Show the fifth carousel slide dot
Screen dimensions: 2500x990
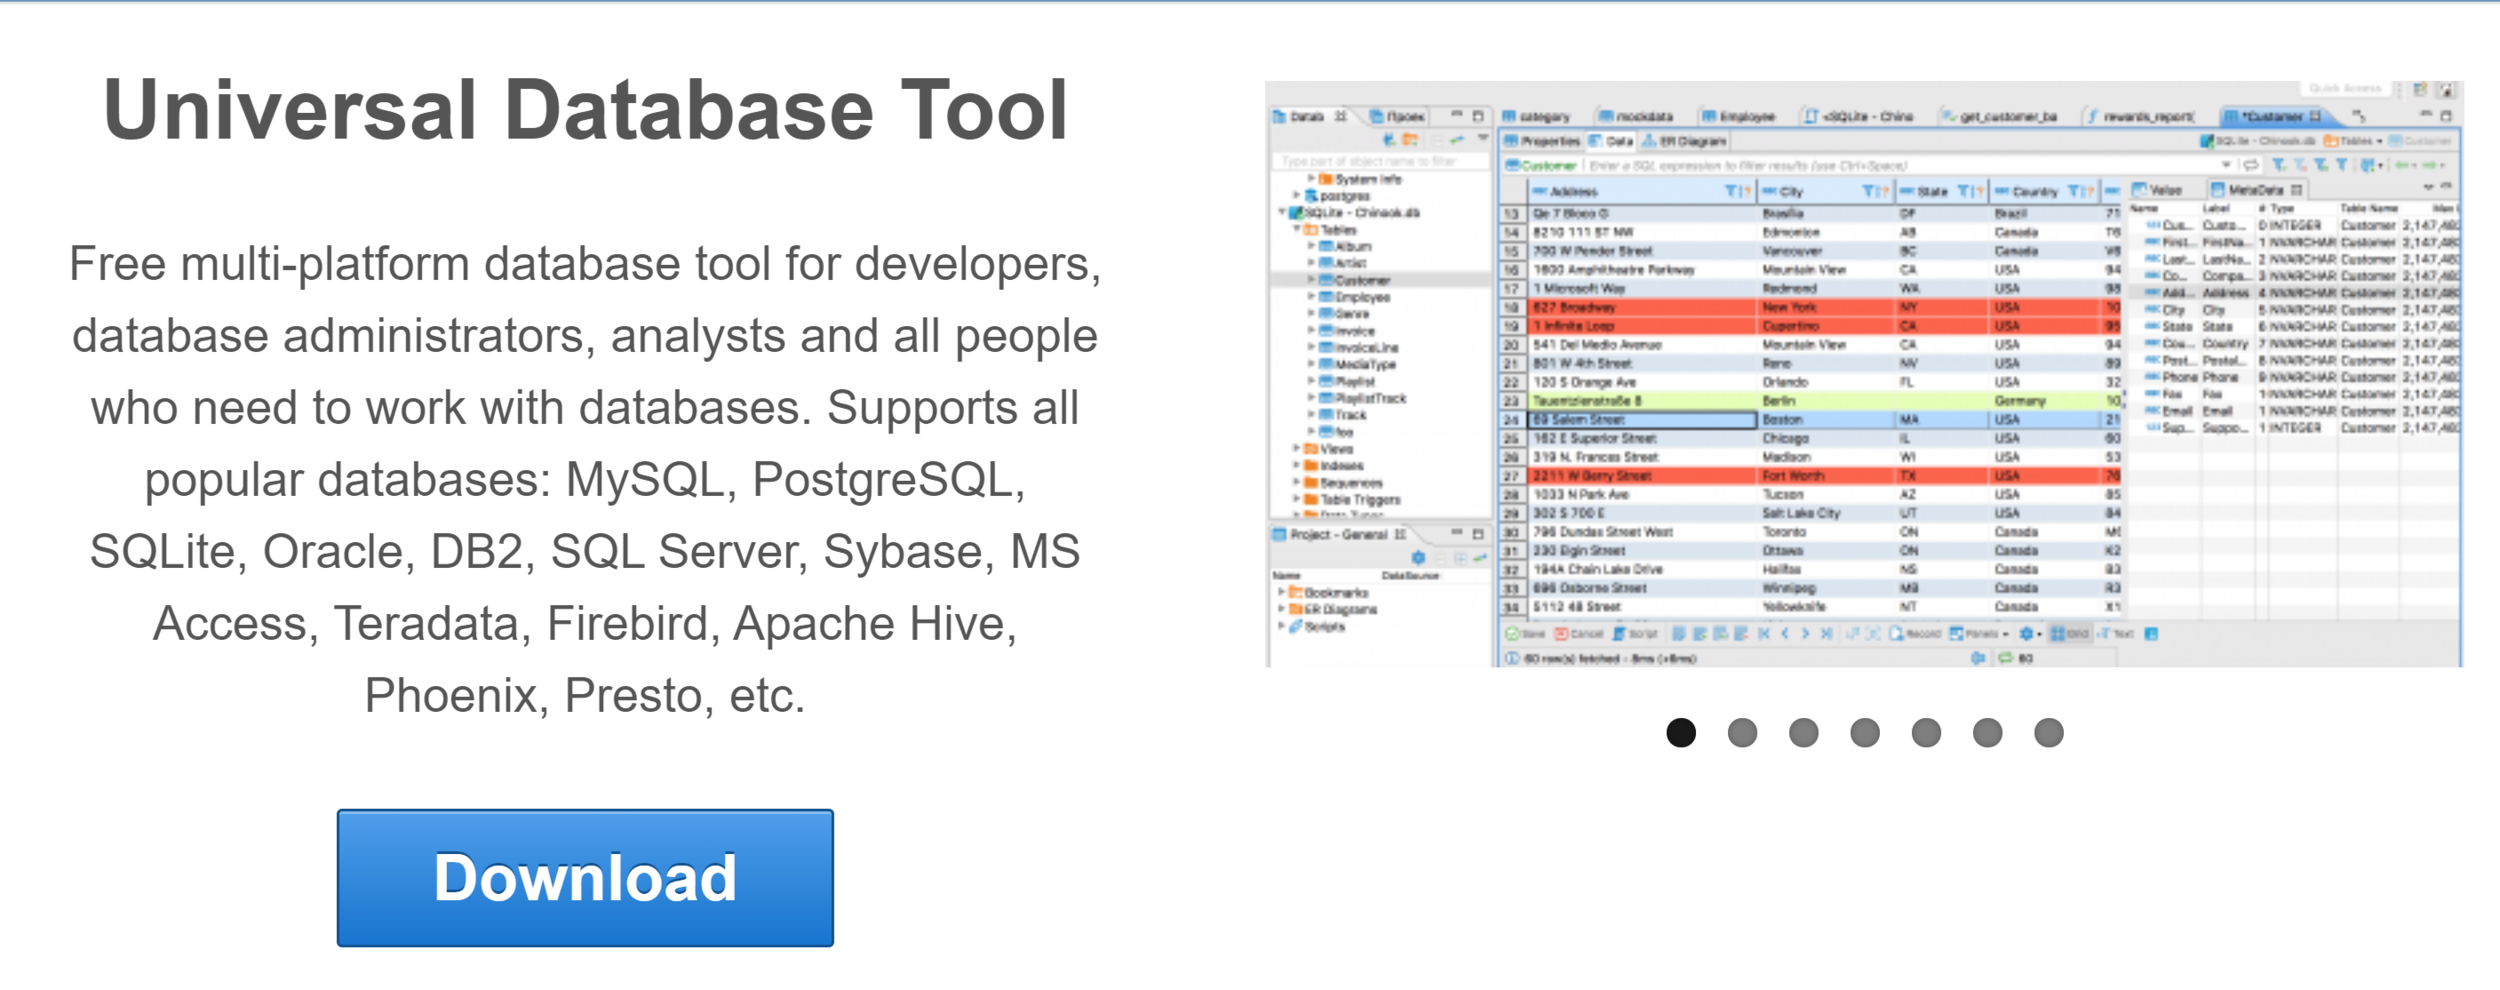pos(1926,733)
